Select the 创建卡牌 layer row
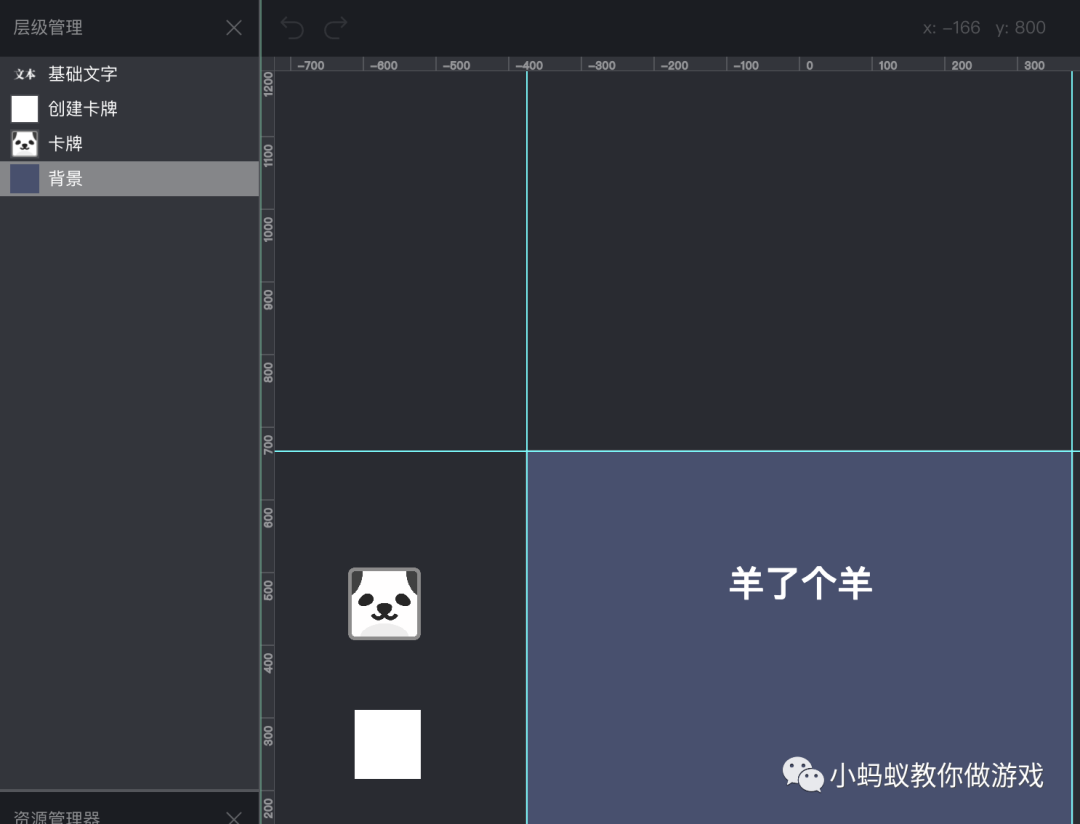Screen dimensions: 1080x824 tap(129, 109)
